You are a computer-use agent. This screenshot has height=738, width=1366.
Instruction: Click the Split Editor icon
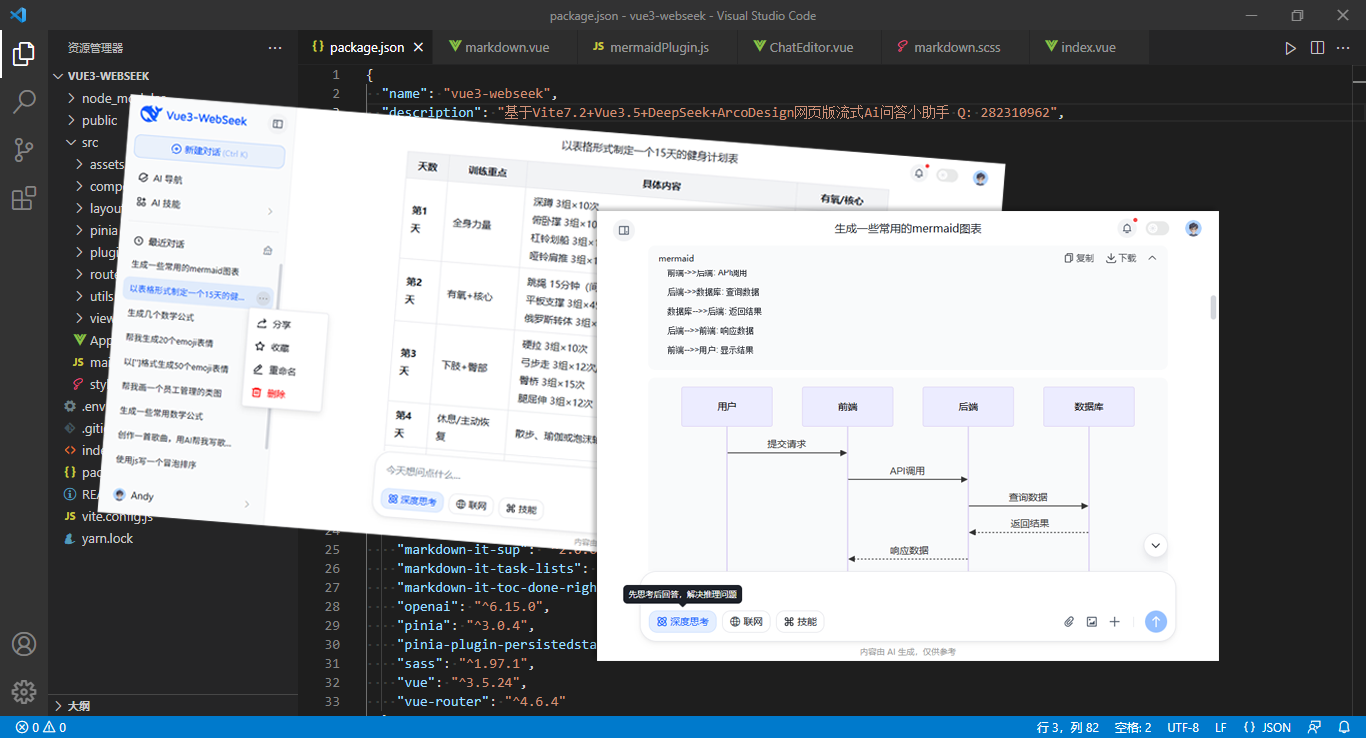tap(1317, 47)
